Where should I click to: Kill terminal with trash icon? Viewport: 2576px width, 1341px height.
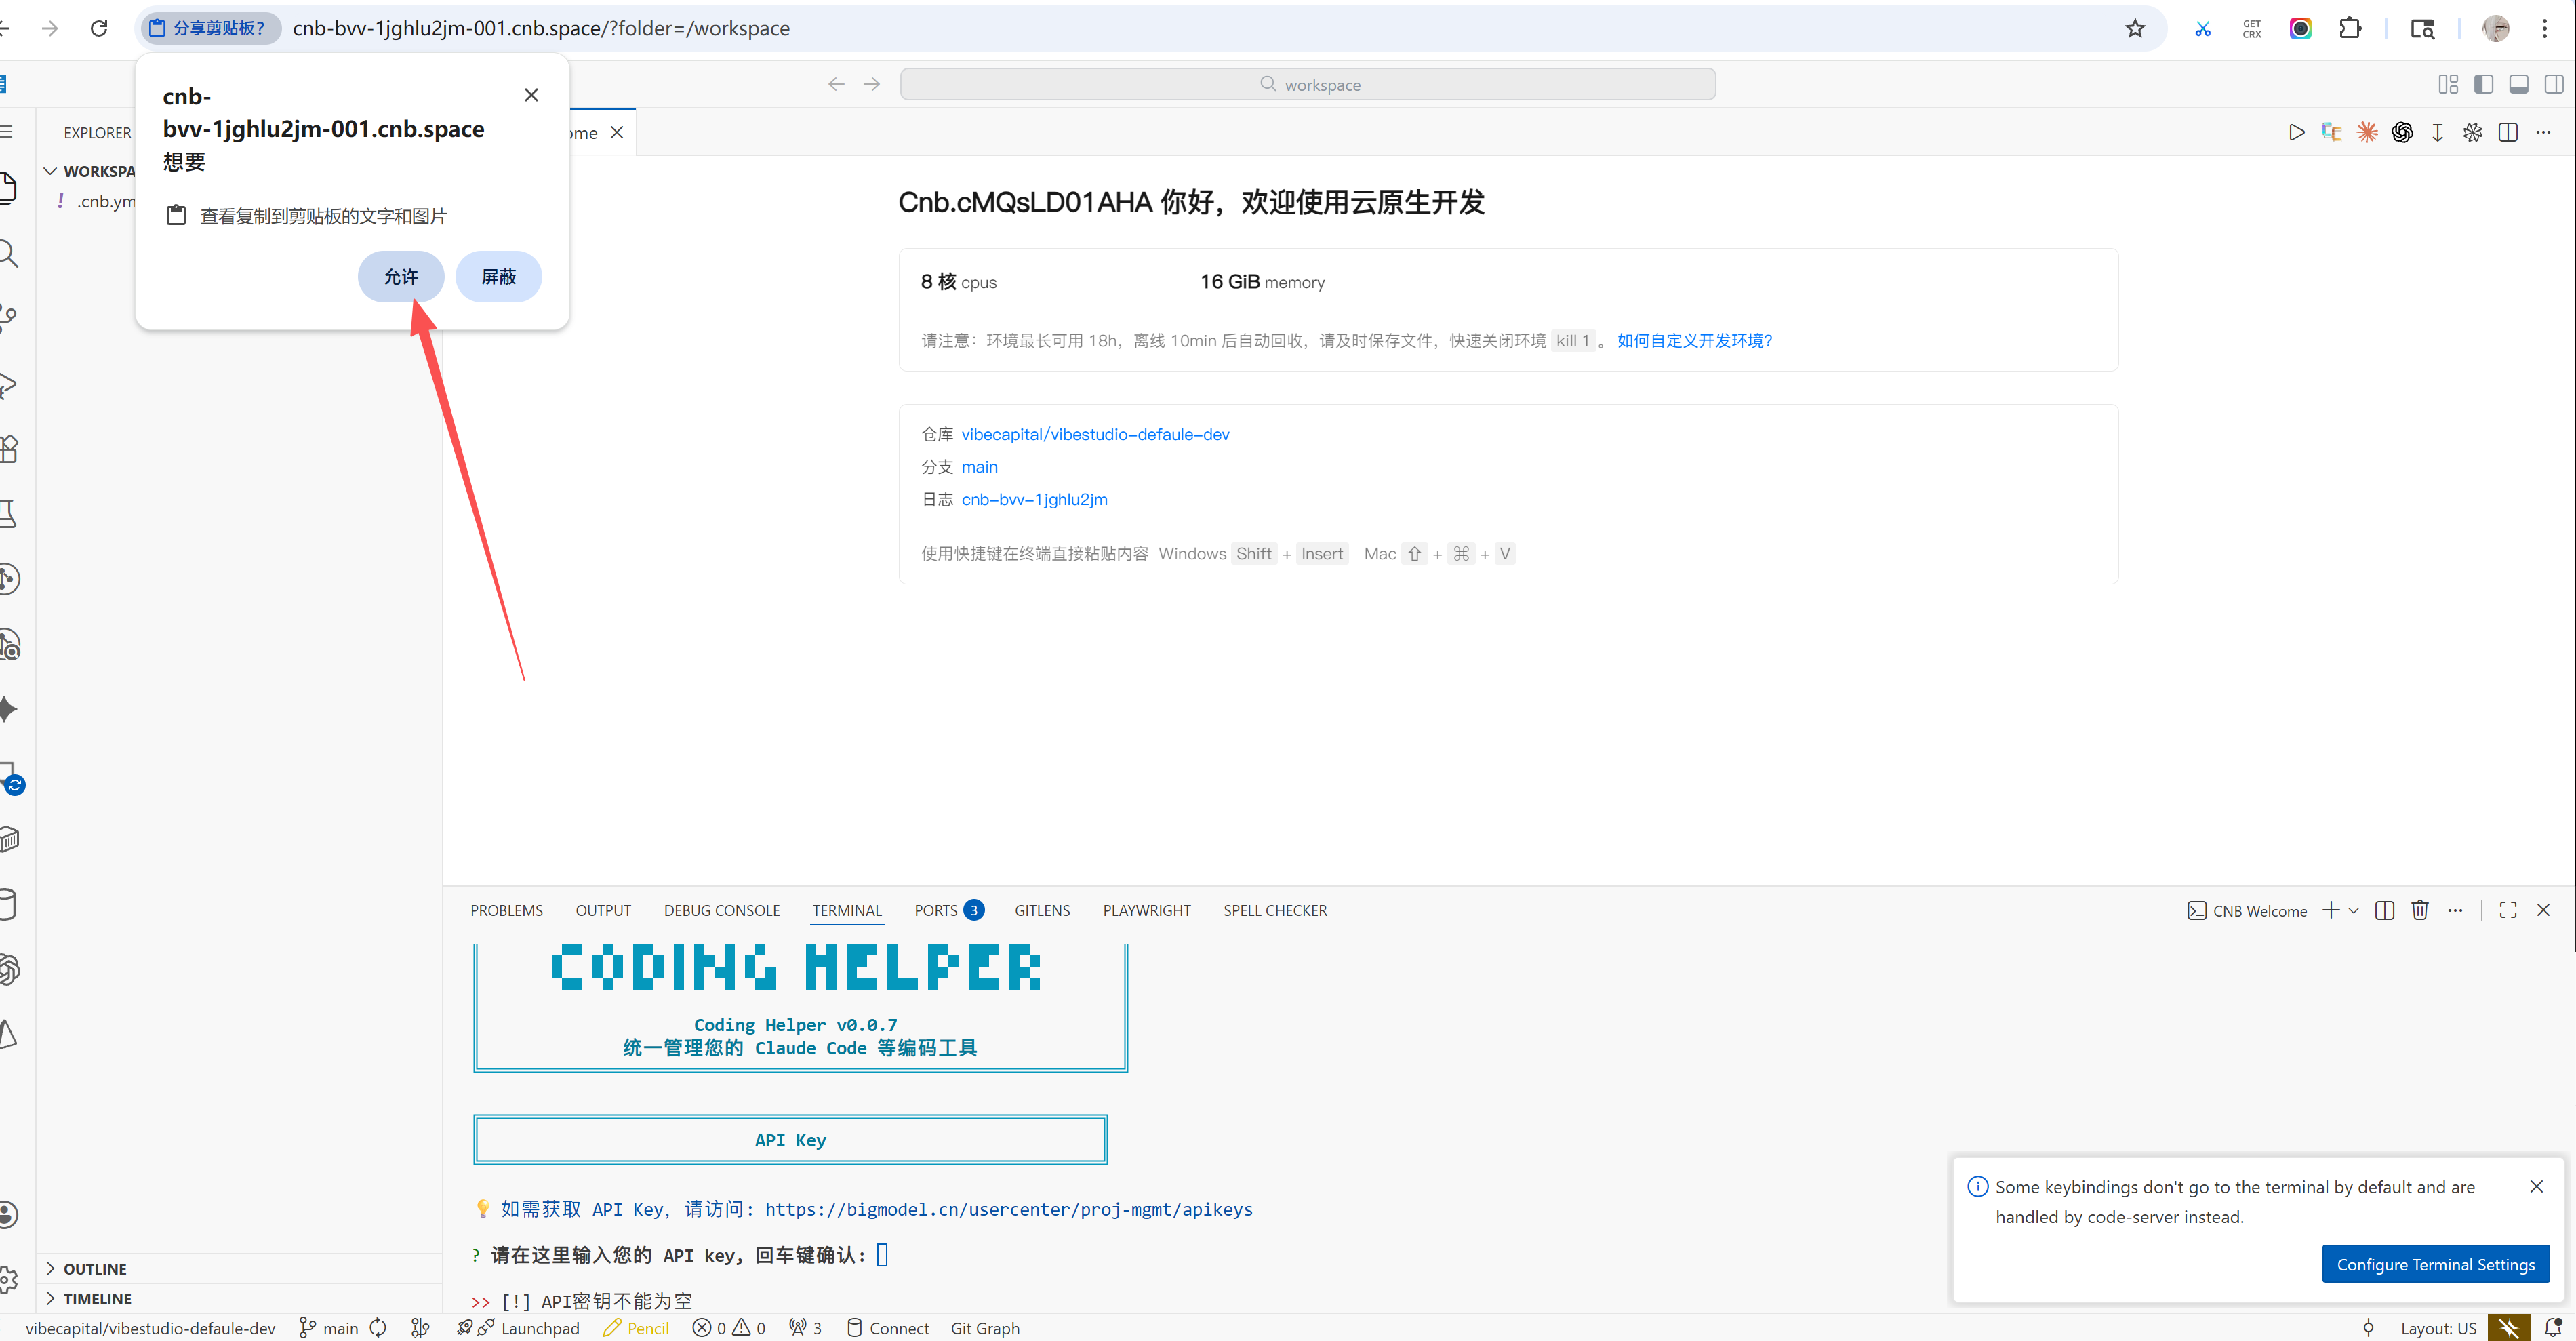2419,910
